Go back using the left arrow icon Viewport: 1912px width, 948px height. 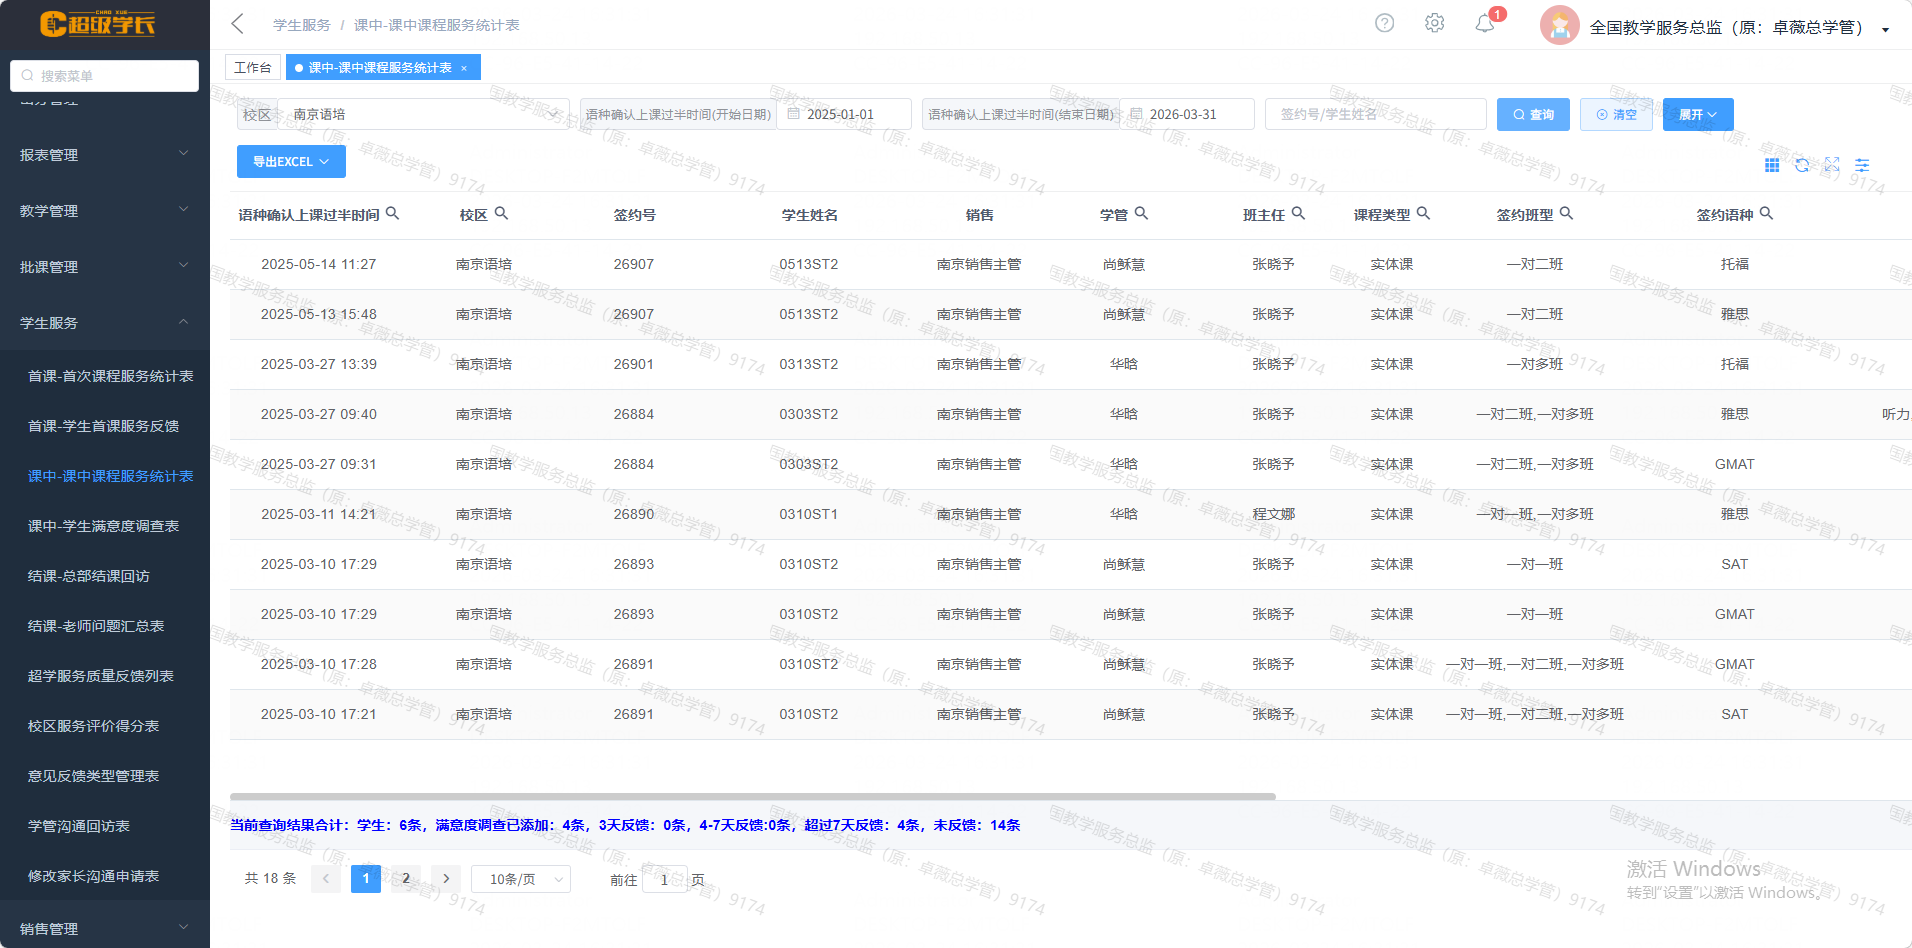click(x=238, y=24)
